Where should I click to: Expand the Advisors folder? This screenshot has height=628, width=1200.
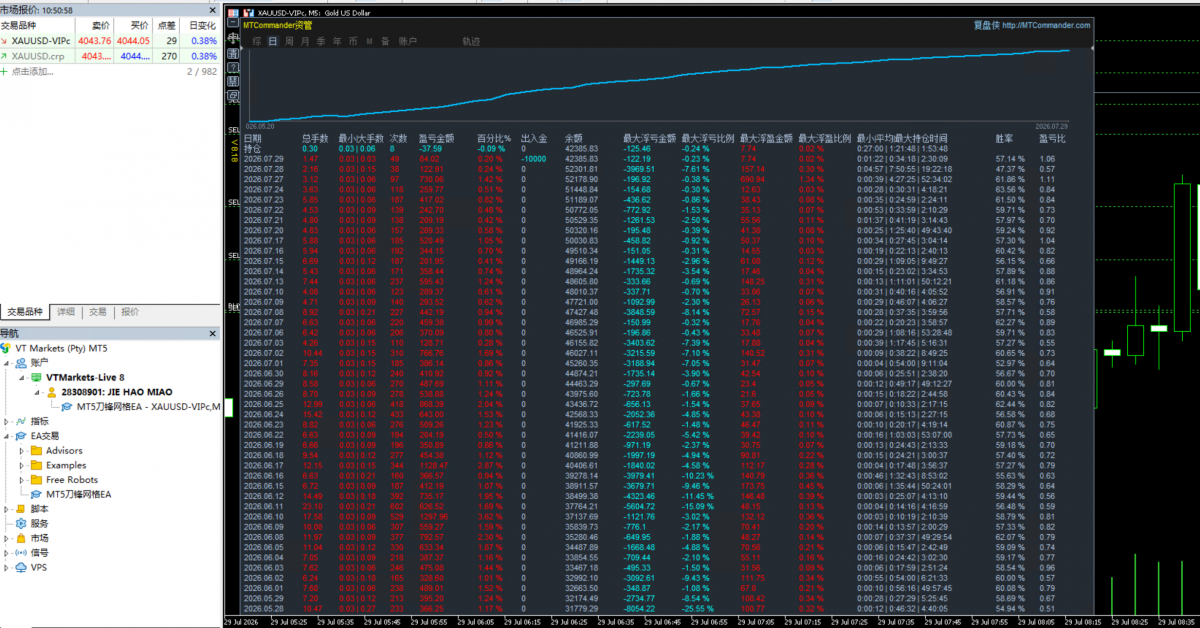tap(22, 451)
